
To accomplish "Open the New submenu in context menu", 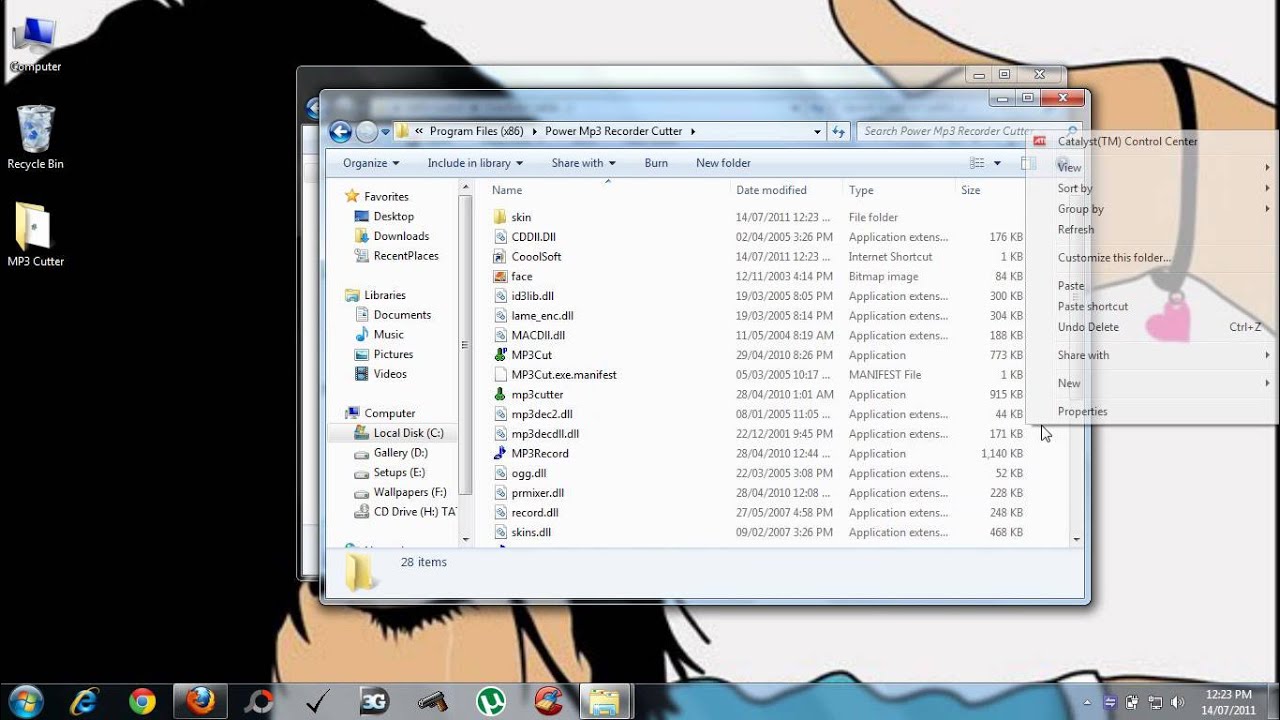I will [1151, 383].
